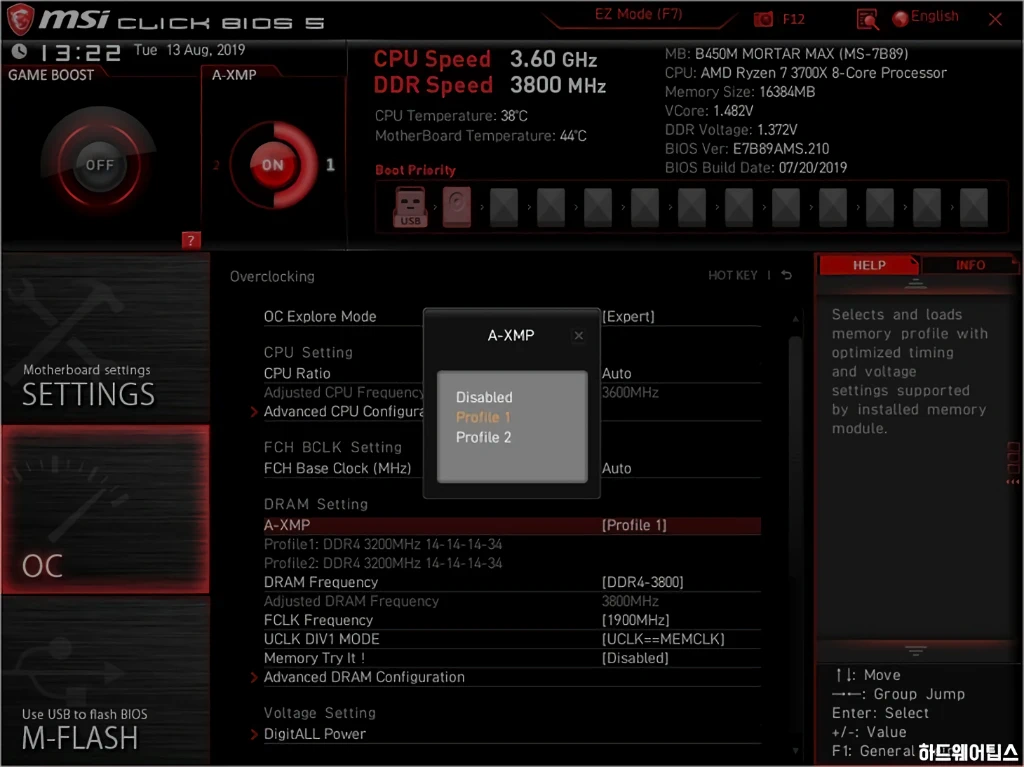The image size is (1024, 767).
Task: Click the help panel bottom collapse handle
Action: [x=916, y=651]
